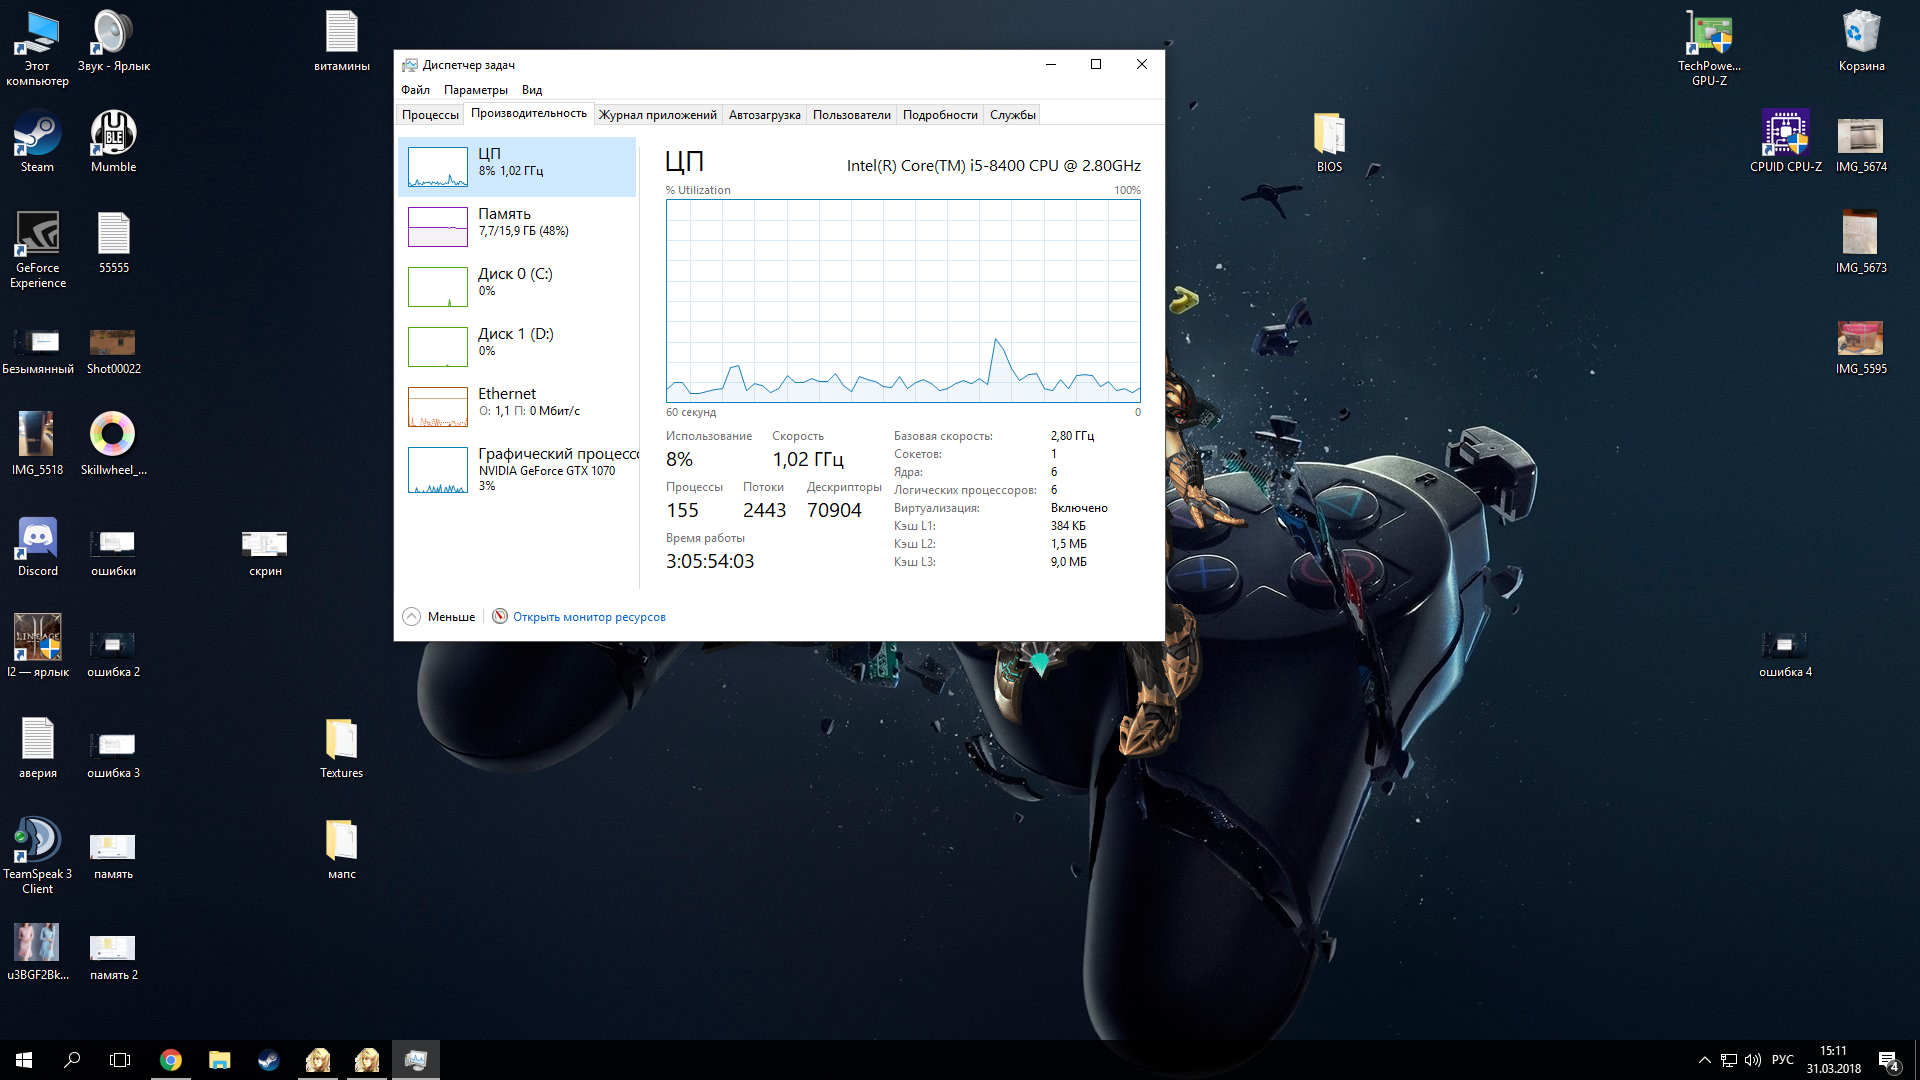This screenshot has width=1920, height=1080.
Task: Click the CPU utilization graph
Action: click(903, 301)
